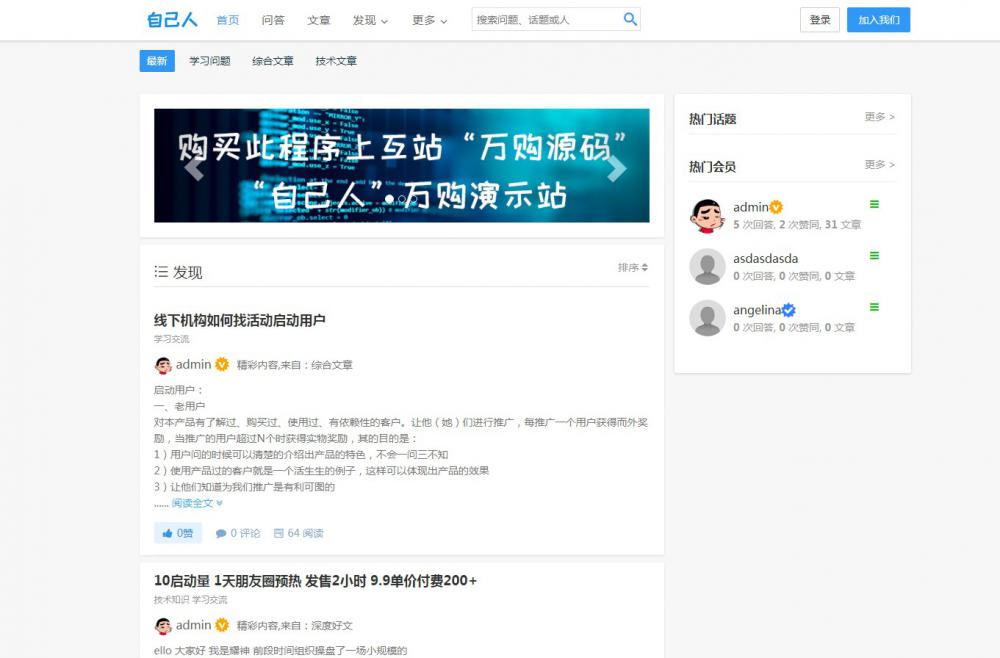
Task: Click the blue verified badge next to angelina
Action: (789, 310)
